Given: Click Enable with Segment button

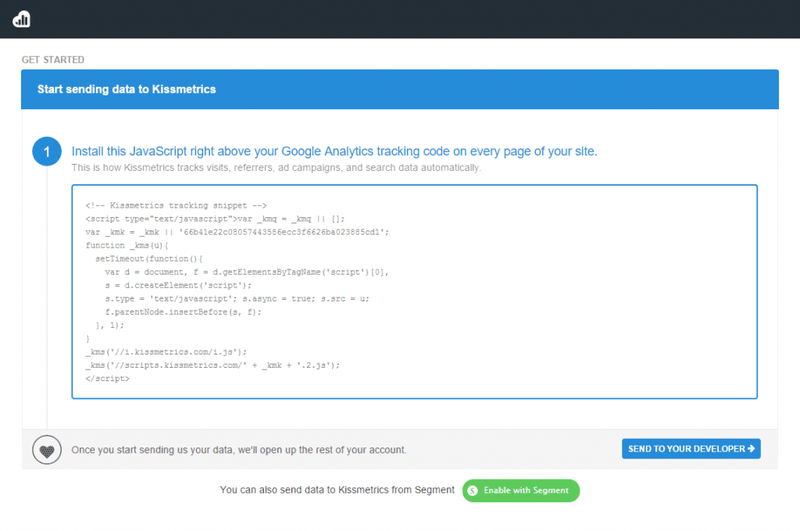Looking at the screenshot, I should [x=521, y=490].
